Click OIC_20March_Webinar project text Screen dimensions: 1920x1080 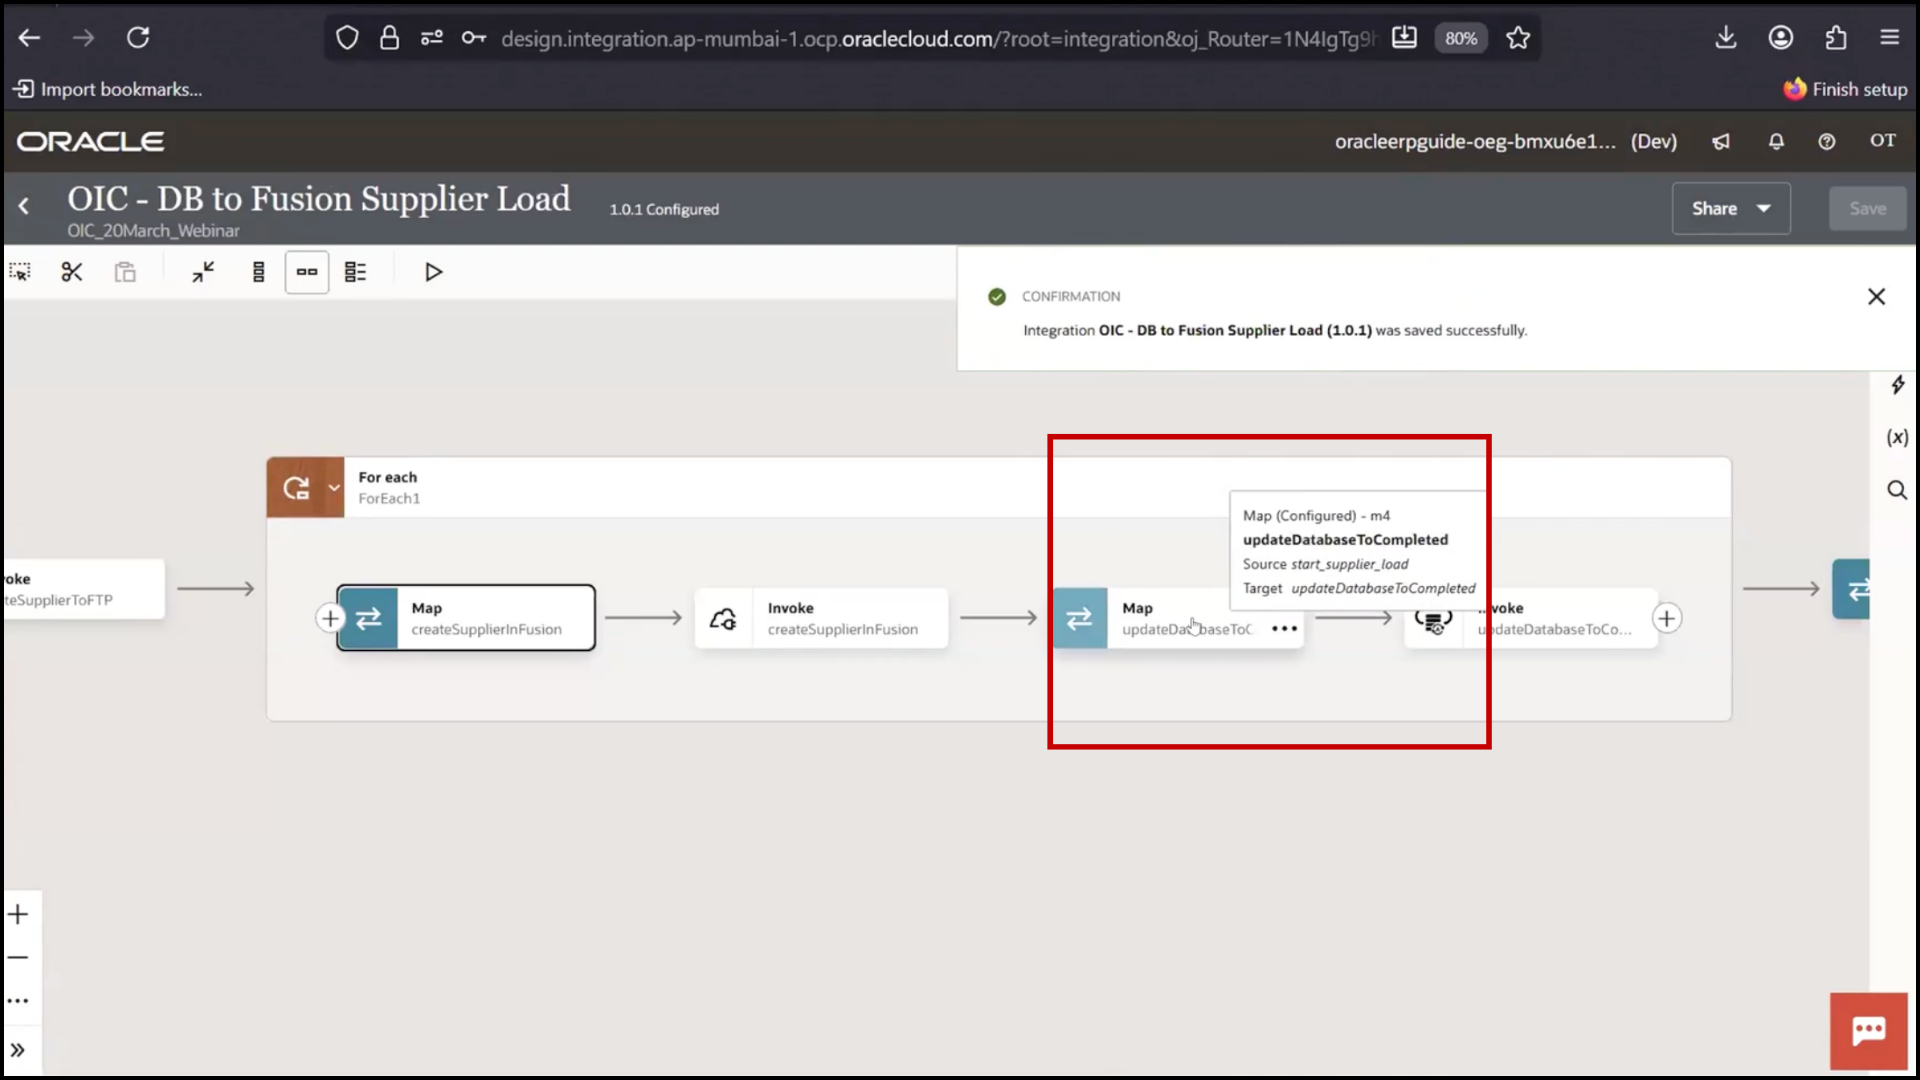coord(153,231)
